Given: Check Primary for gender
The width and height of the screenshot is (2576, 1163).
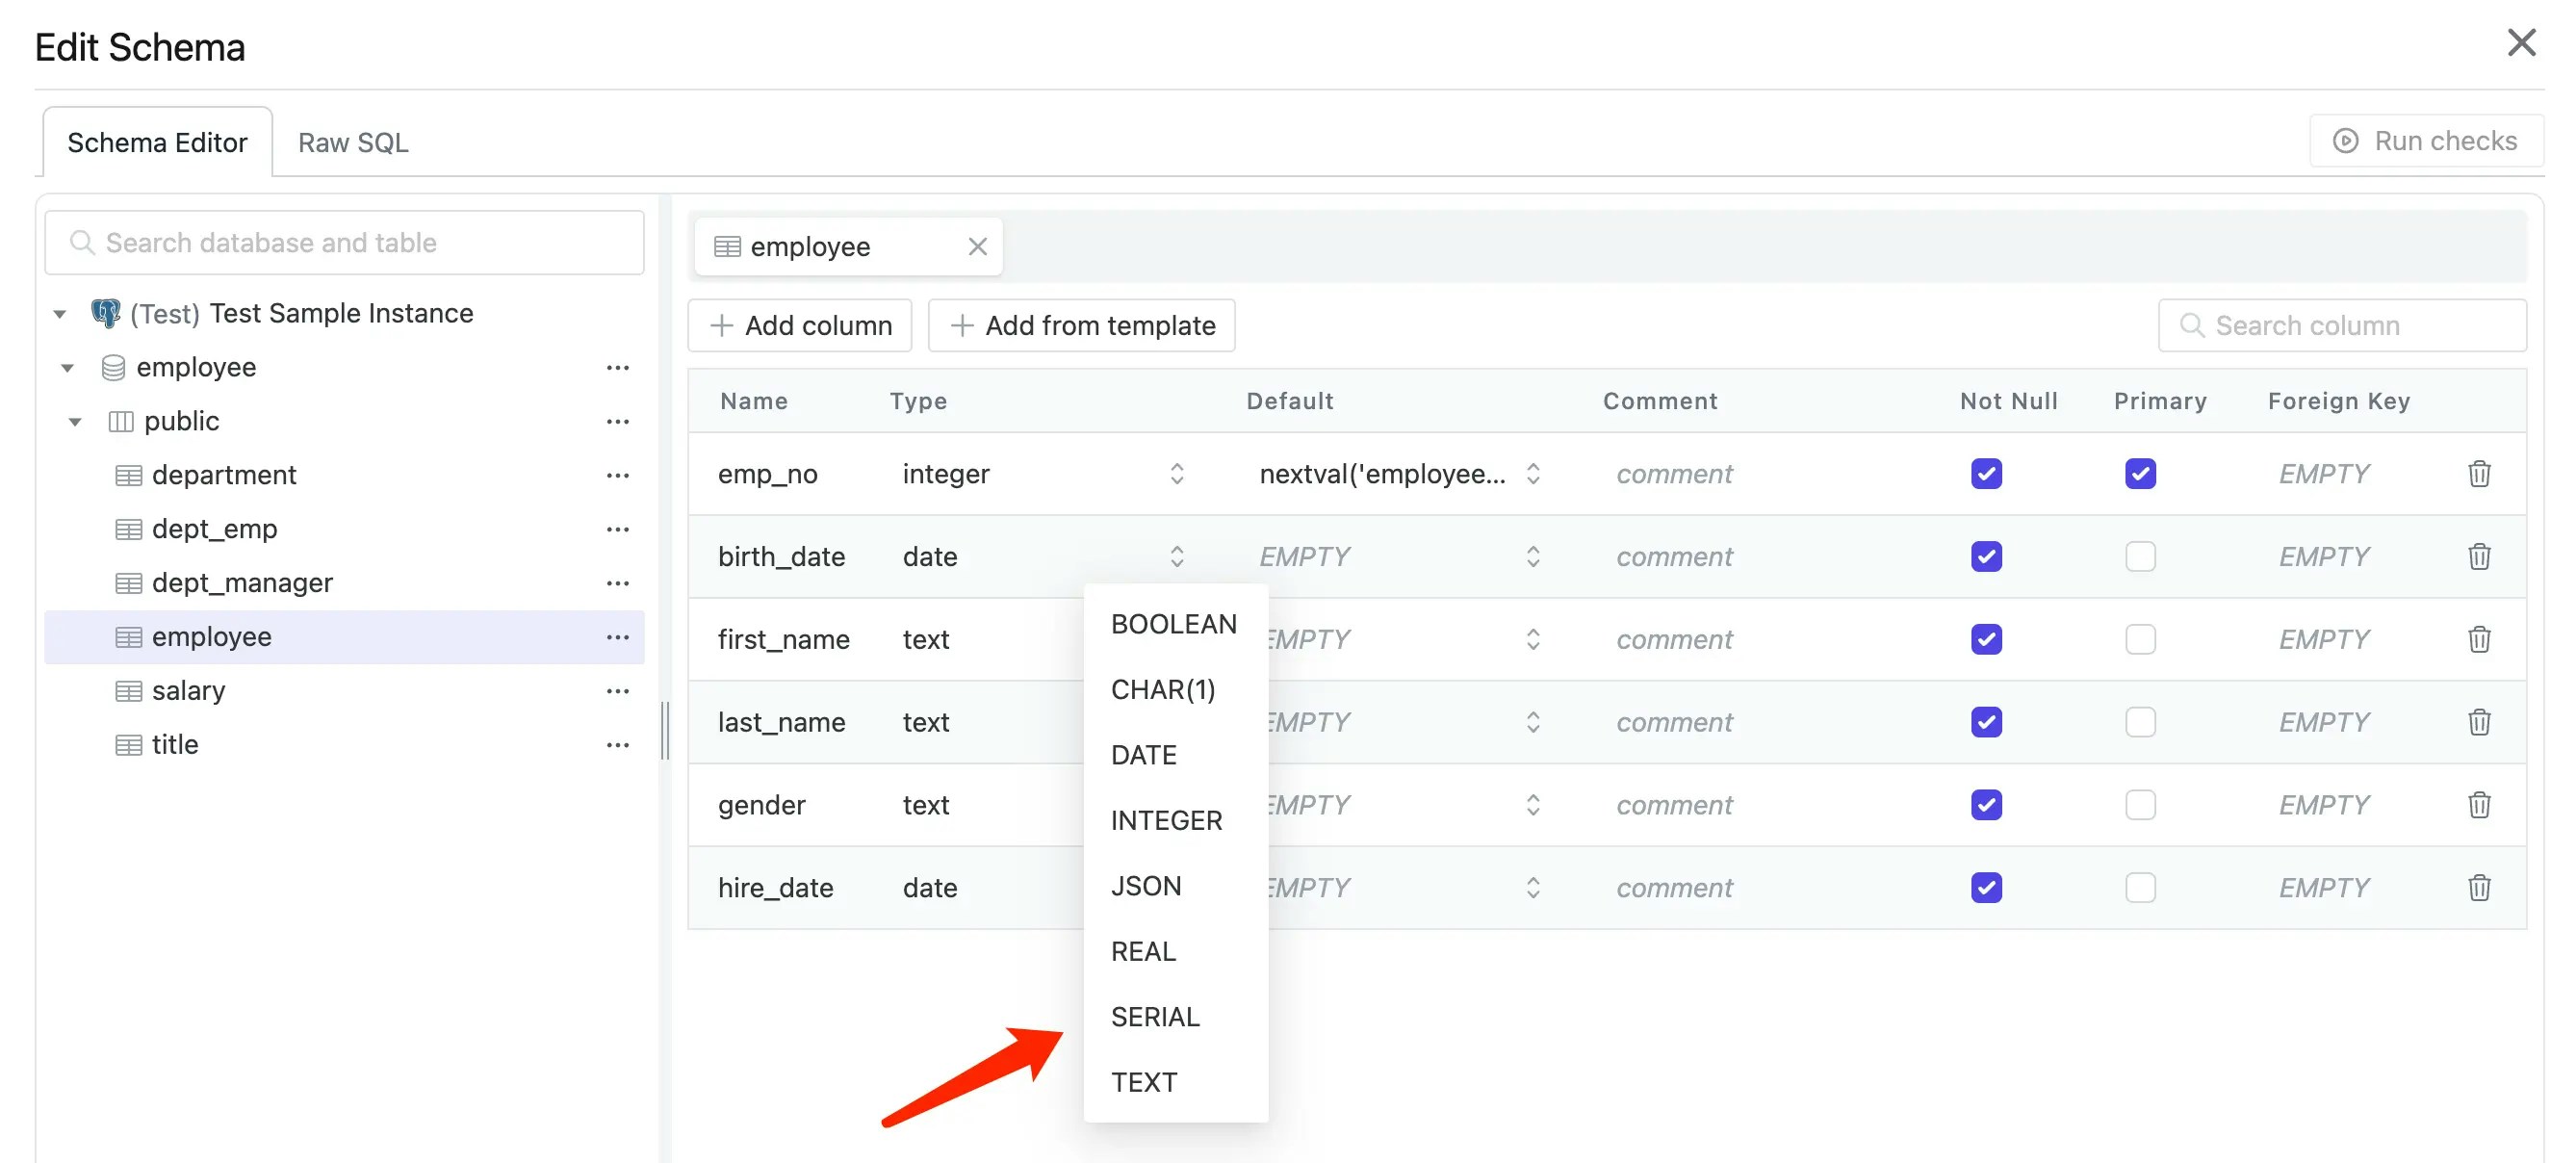Looking at the screenshot, I should (x=2140, y=805).
